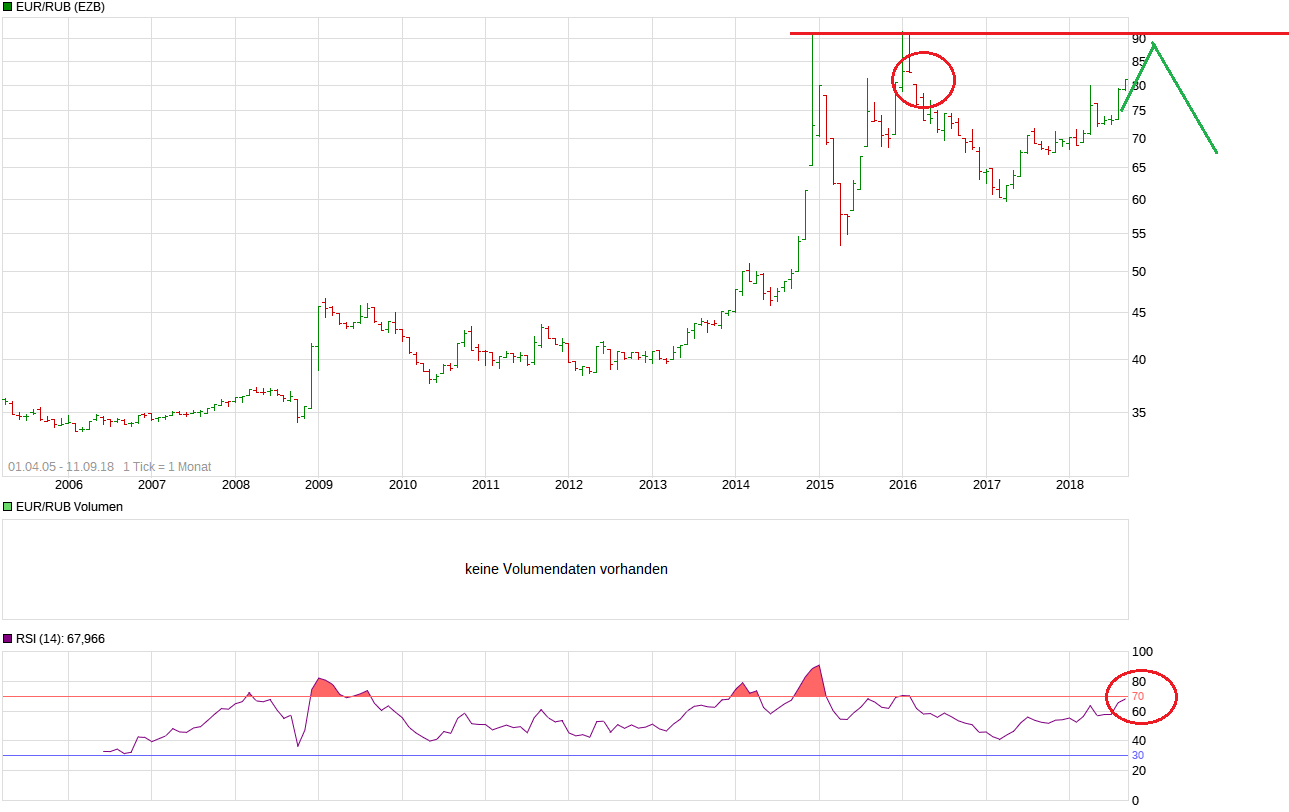Click the keine Volumendaten vorhanden message
The width and height of the screenshot is (1289, 812).
pyautogui.click(x=566, y=568)
